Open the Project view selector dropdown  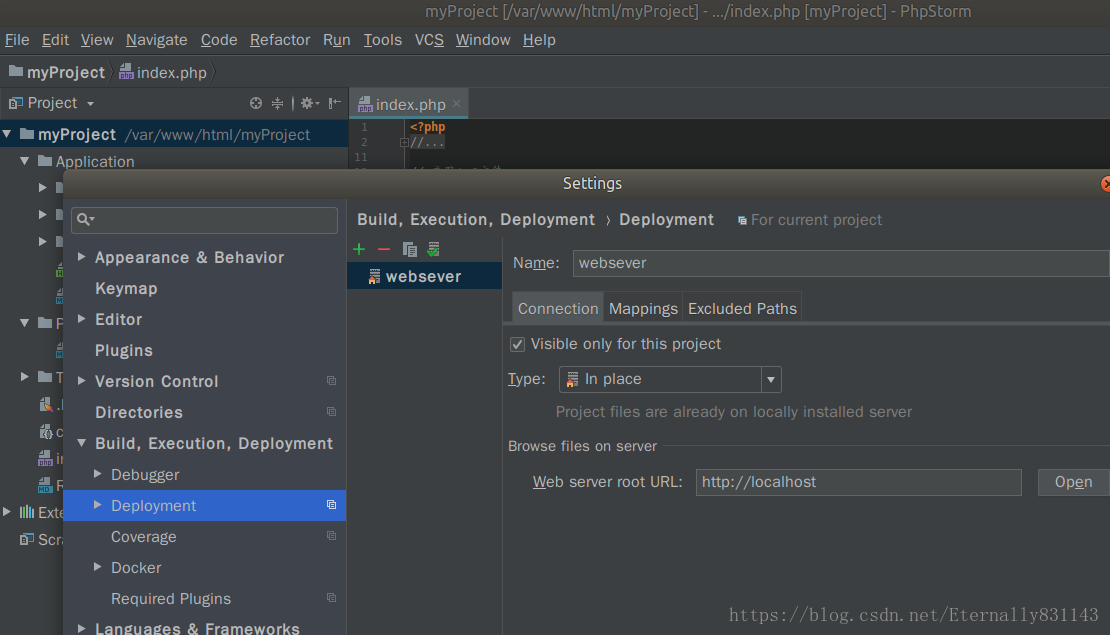(90, 104)
